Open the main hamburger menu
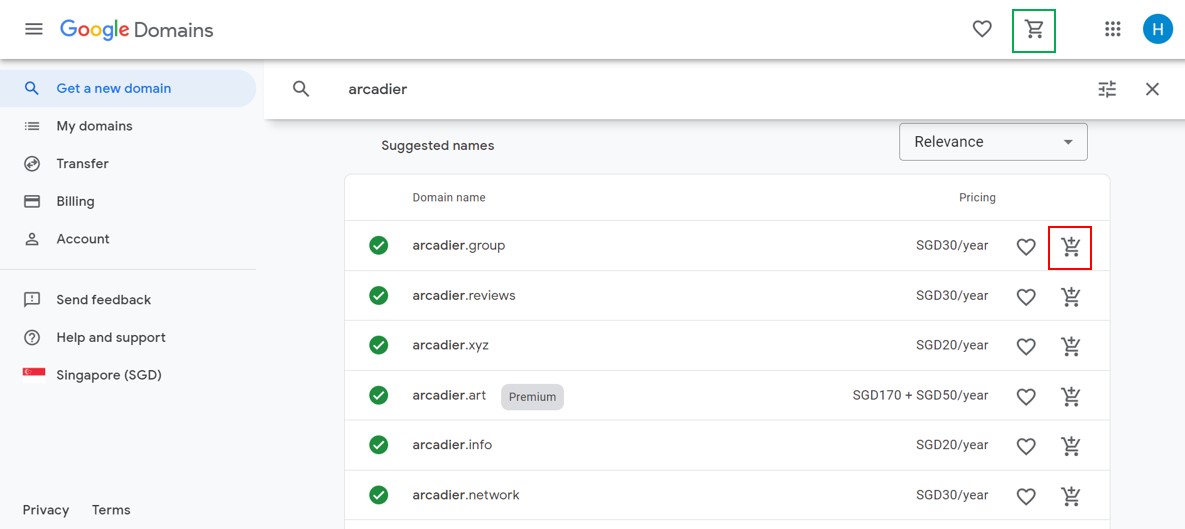Viewport: 1185px width, 529px height. click(x=34, y=30)
